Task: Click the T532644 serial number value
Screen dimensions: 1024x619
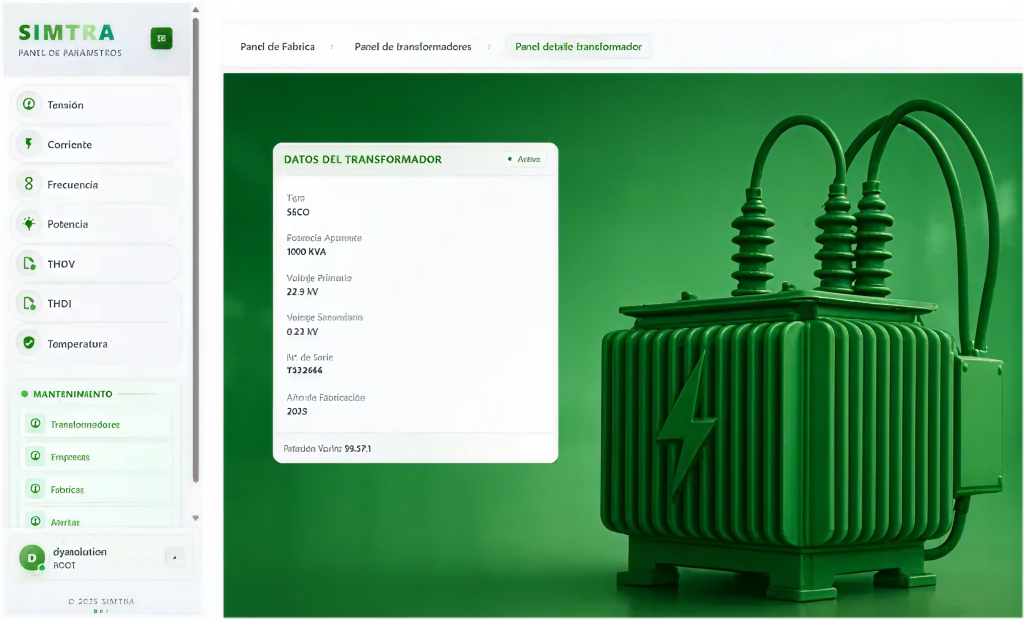Action: point(304,370)
